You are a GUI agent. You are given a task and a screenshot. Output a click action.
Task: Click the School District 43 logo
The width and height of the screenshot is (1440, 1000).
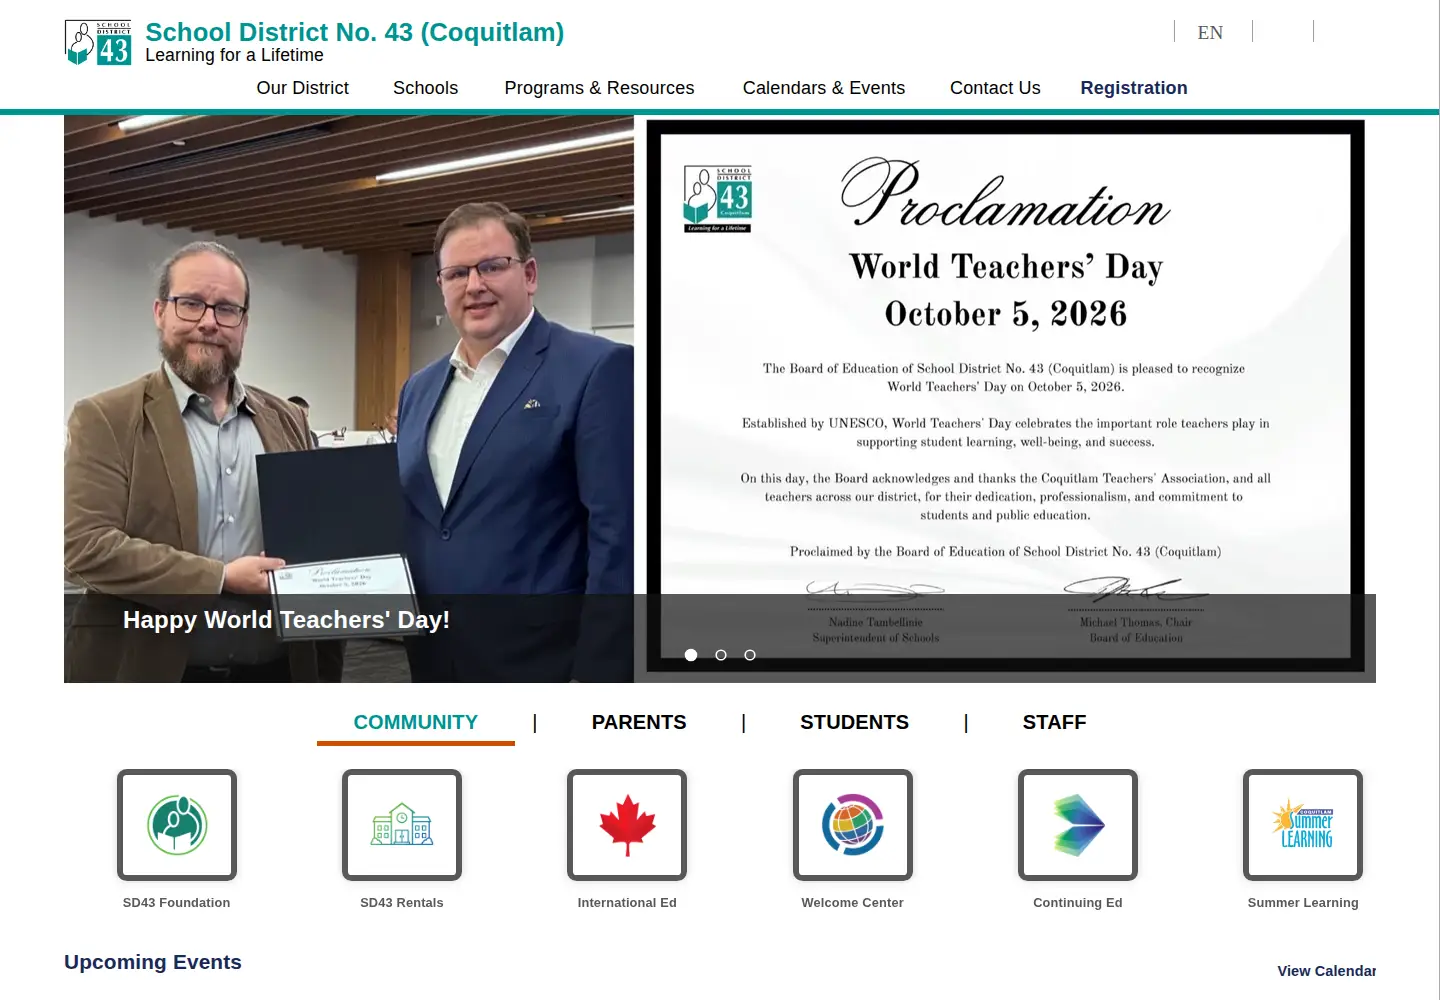click(x=98, y=42)
